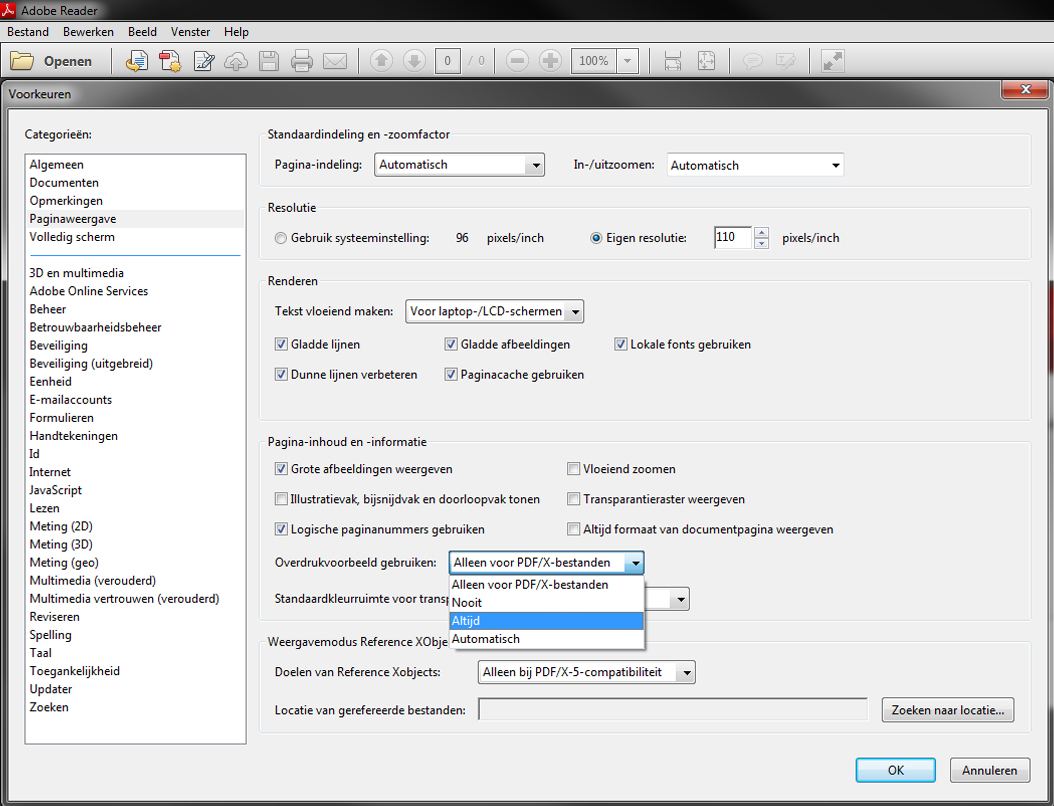Toggle Logische paginanummers gebruiken checkbox
Screen dimensions: 1054x806
pyautogui.click(x=281, y=529)
